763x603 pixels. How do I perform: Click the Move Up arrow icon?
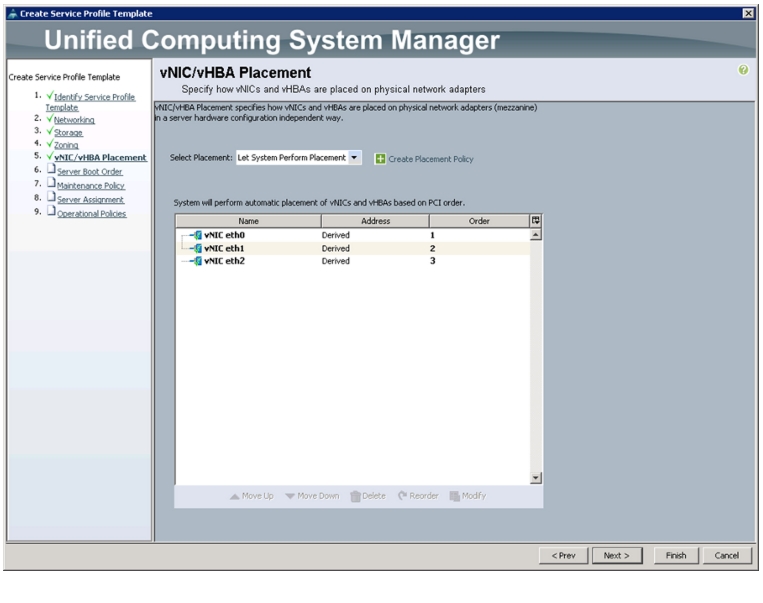235,496
